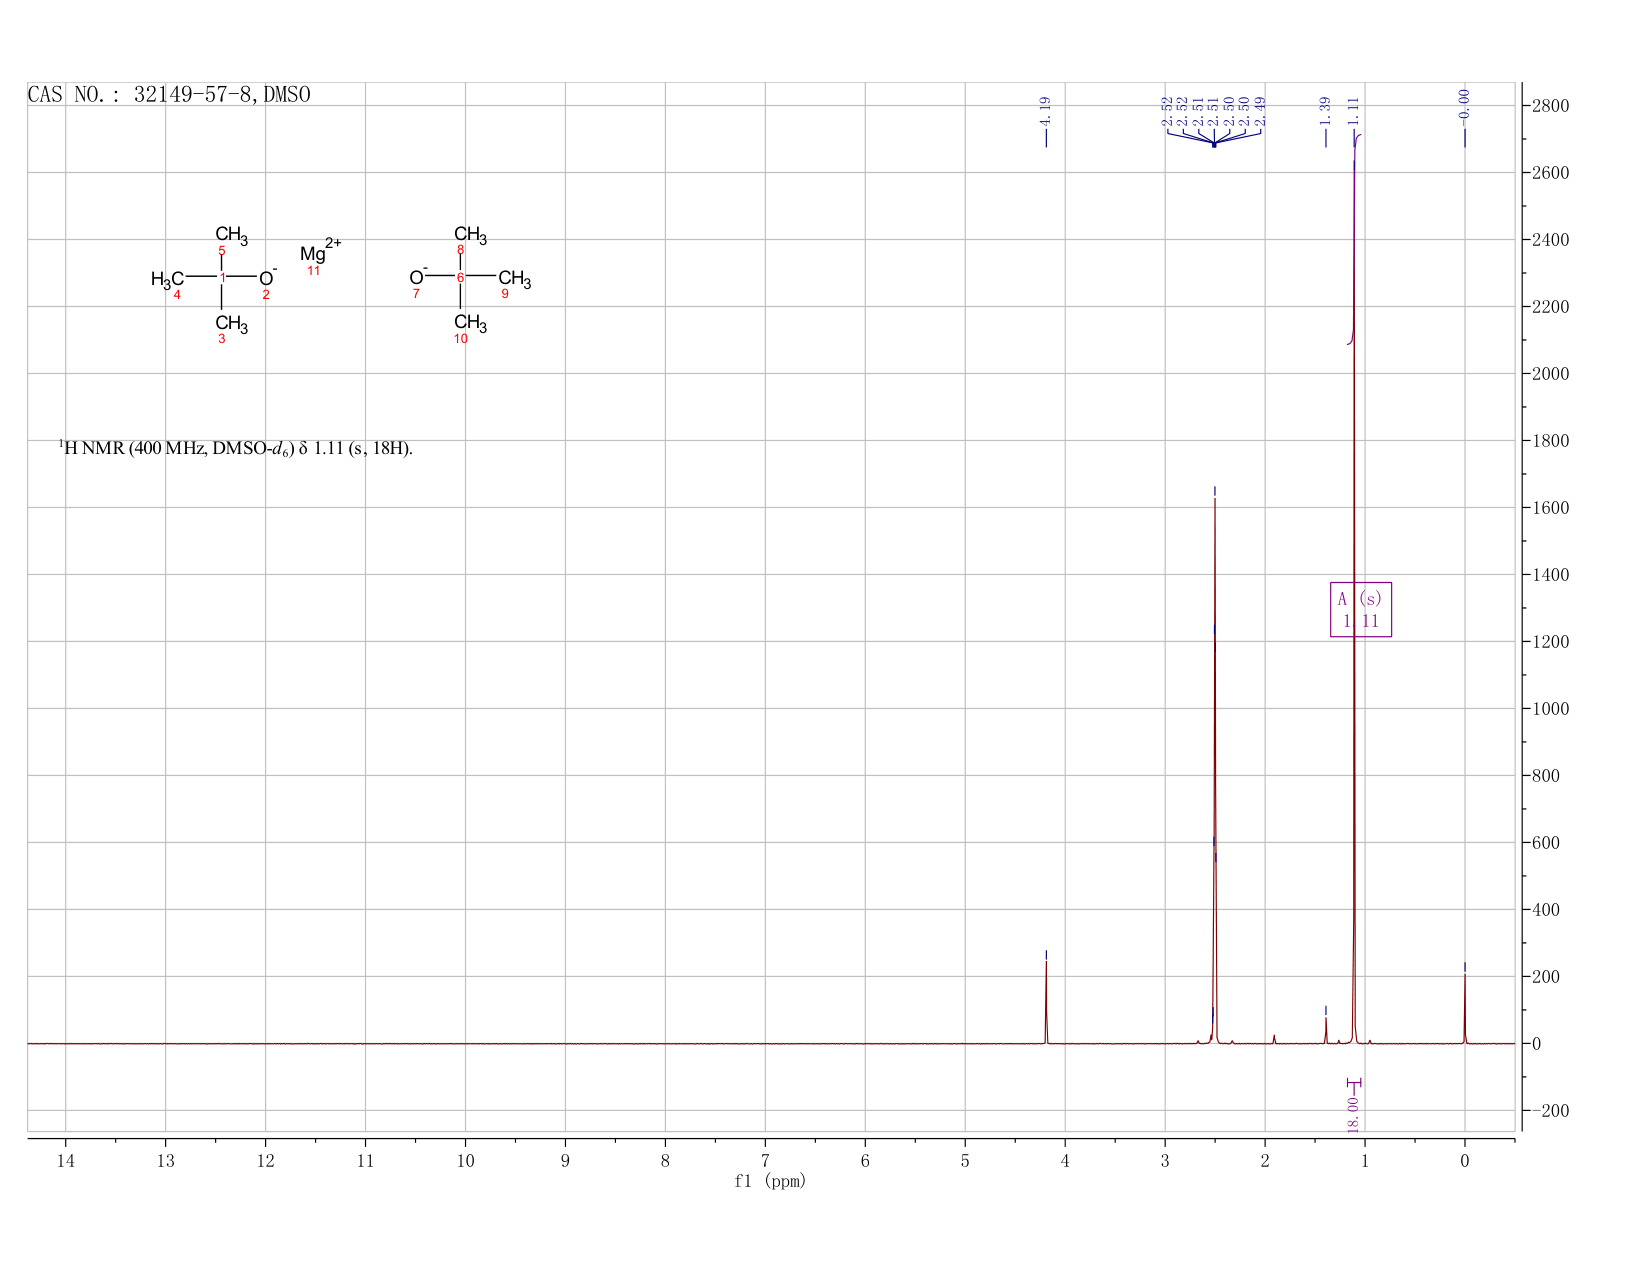Select the O- atom numbered 2
Screen dimensions: 1650x1275
tap(267, 278)
